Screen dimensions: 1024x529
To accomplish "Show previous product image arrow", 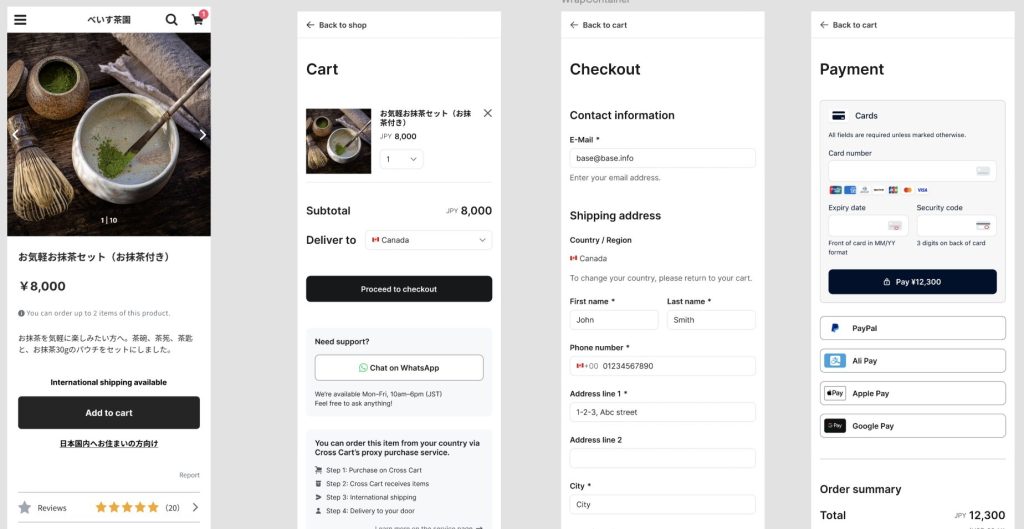I will 15,135.
